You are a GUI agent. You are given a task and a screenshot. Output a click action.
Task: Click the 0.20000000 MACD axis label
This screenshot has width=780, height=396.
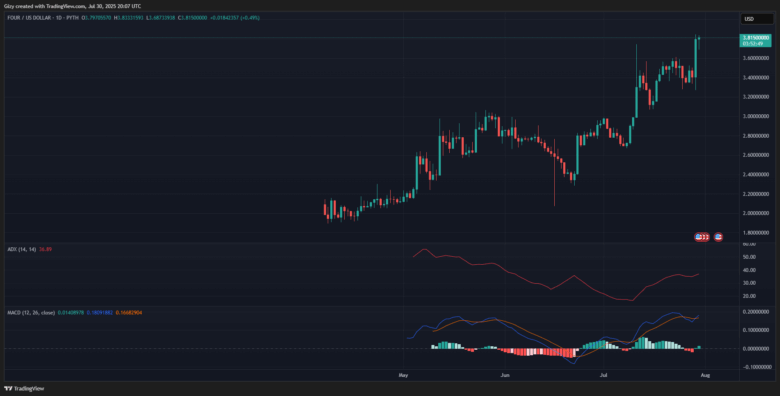tap(756, 312)
